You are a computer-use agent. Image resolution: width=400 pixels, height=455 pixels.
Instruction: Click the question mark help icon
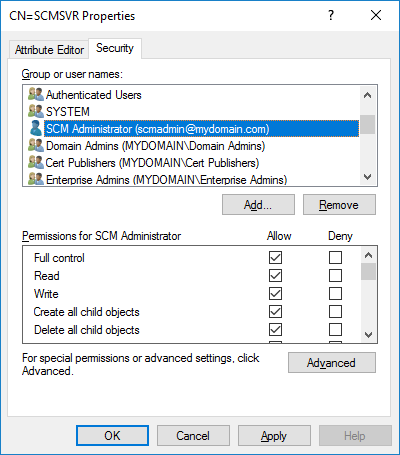point(331,15)
